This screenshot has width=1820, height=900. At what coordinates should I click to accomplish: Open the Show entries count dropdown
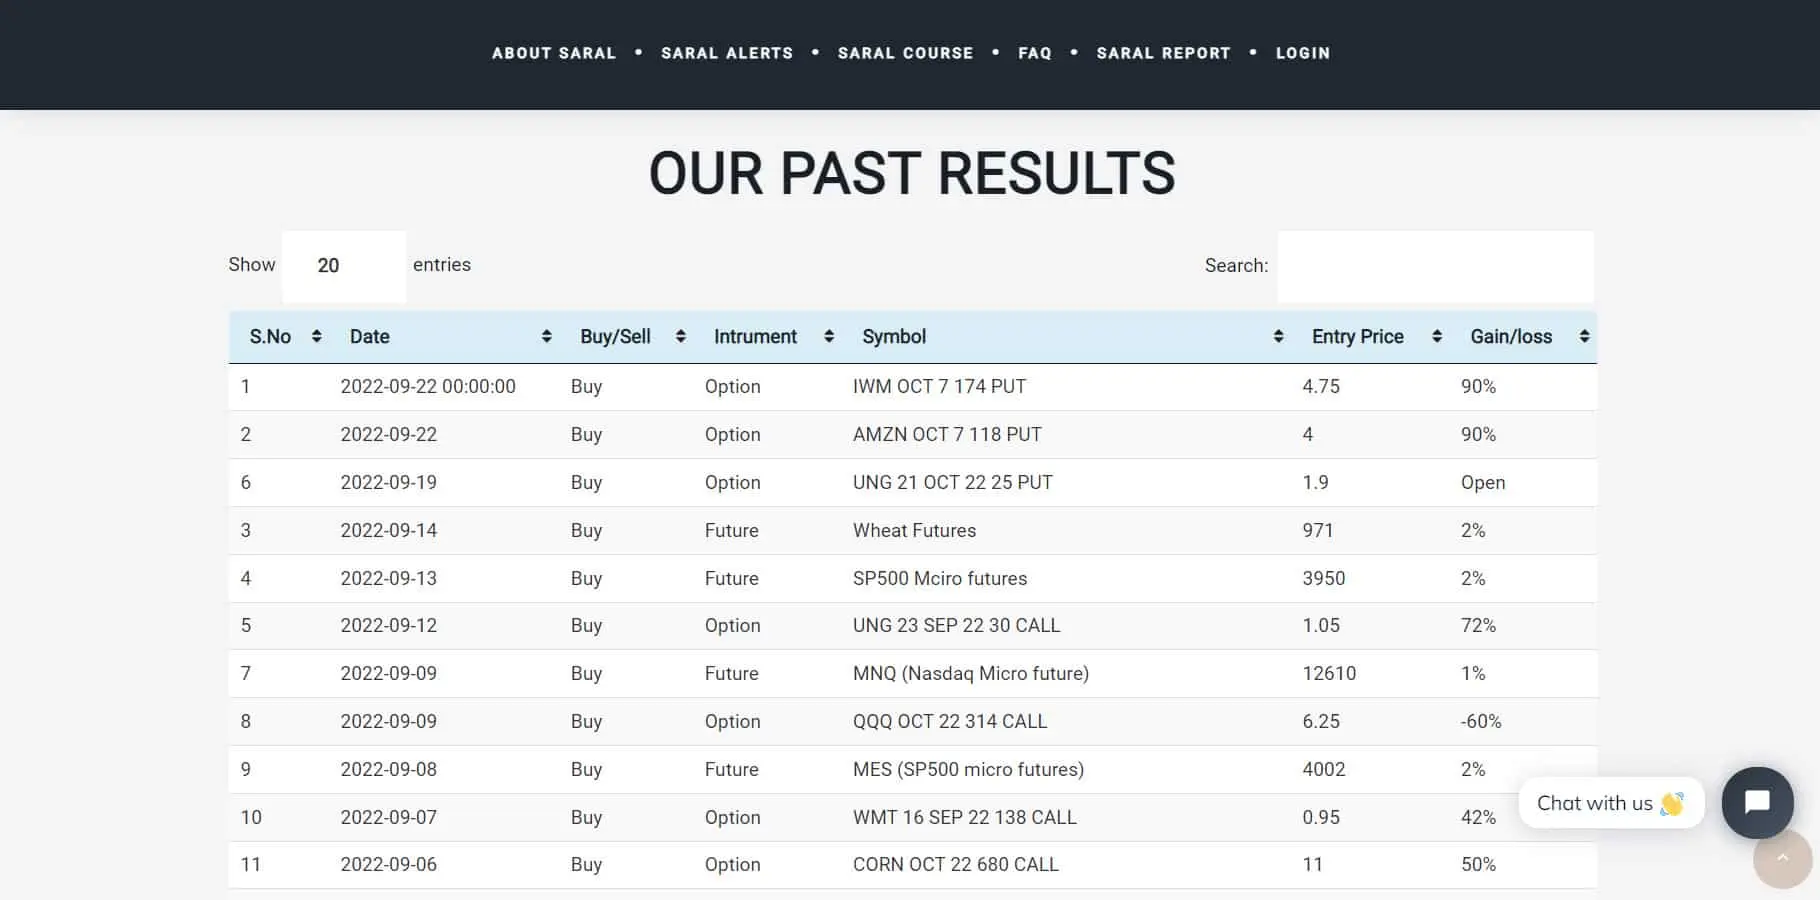point(344,266)
